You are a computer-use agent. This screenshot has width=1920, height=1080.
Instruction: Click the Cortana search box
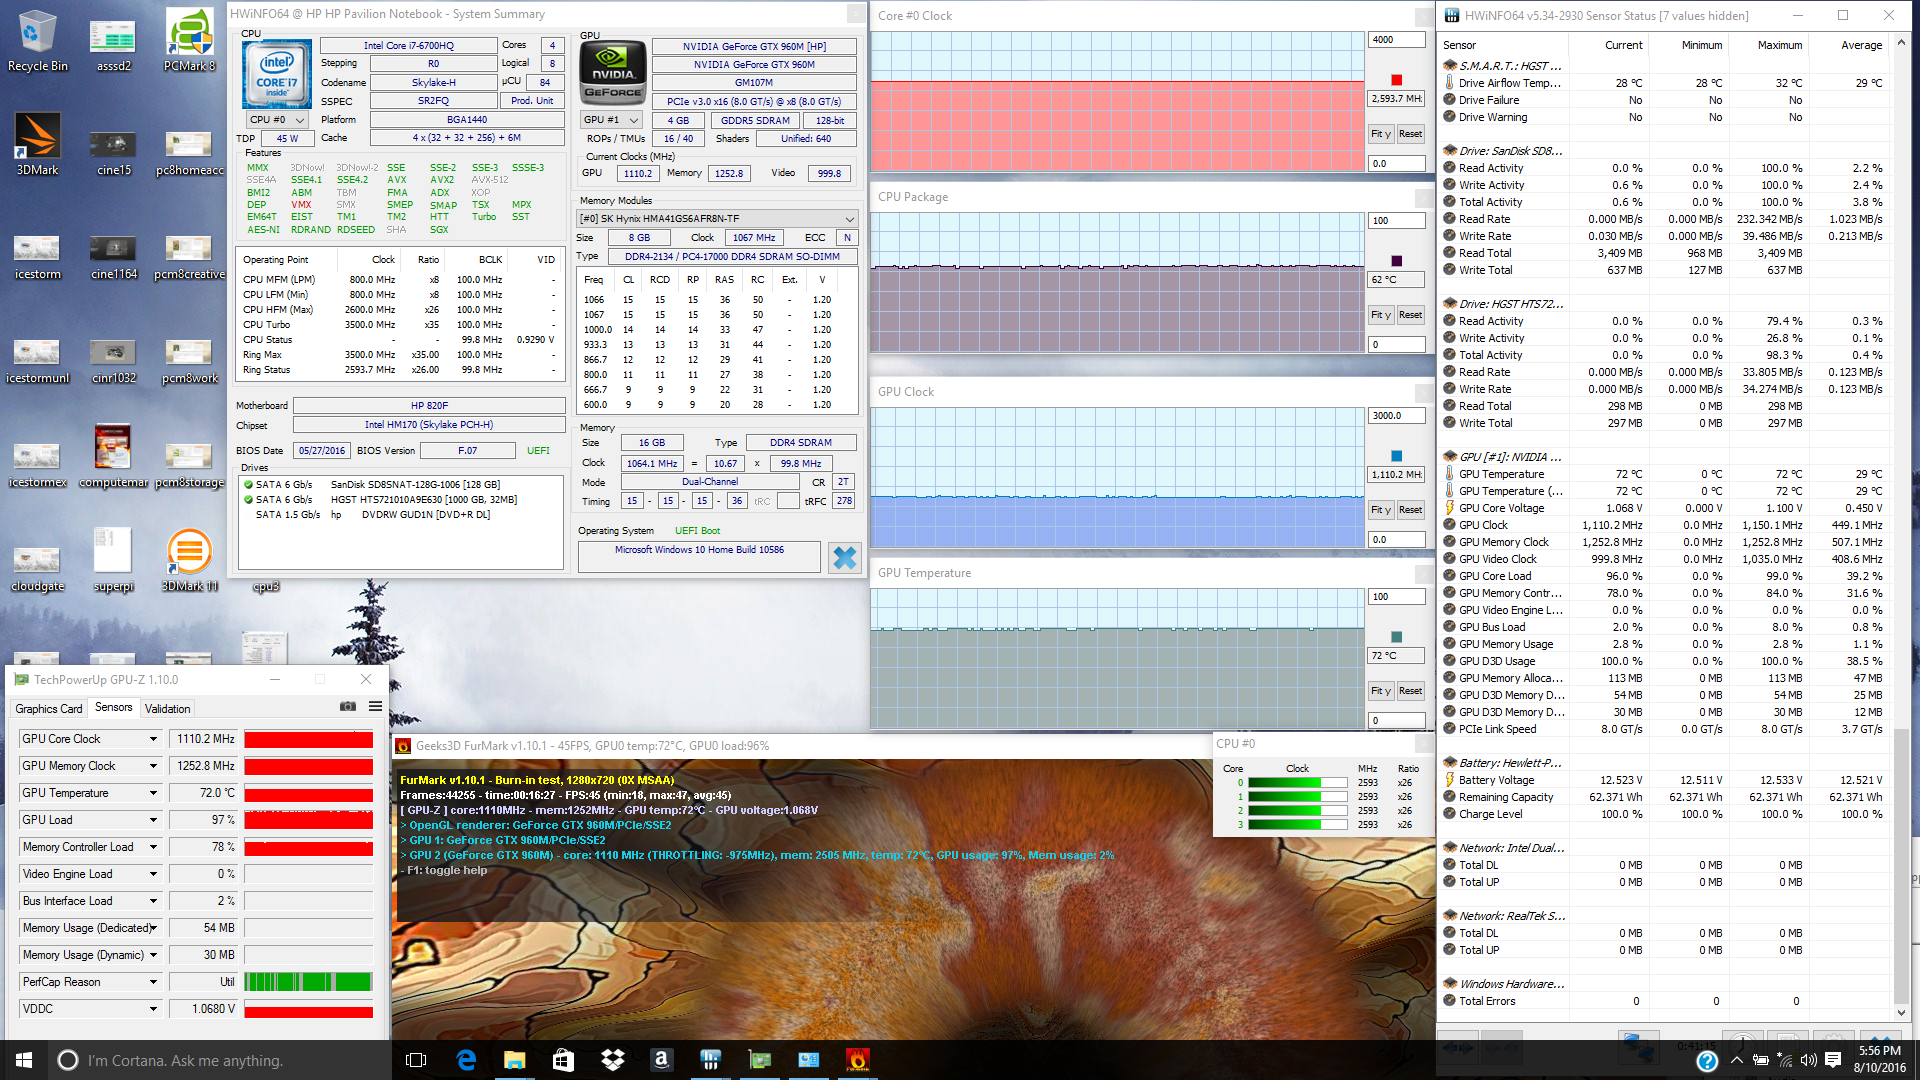pyautogui.click(x=219, y=1060)
